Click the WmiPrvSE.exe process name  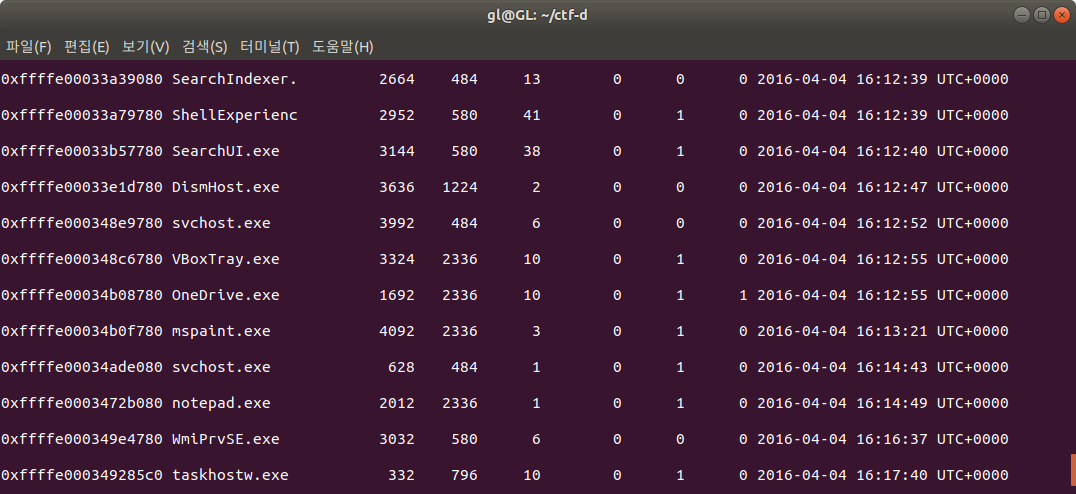[x=226, y=439]
